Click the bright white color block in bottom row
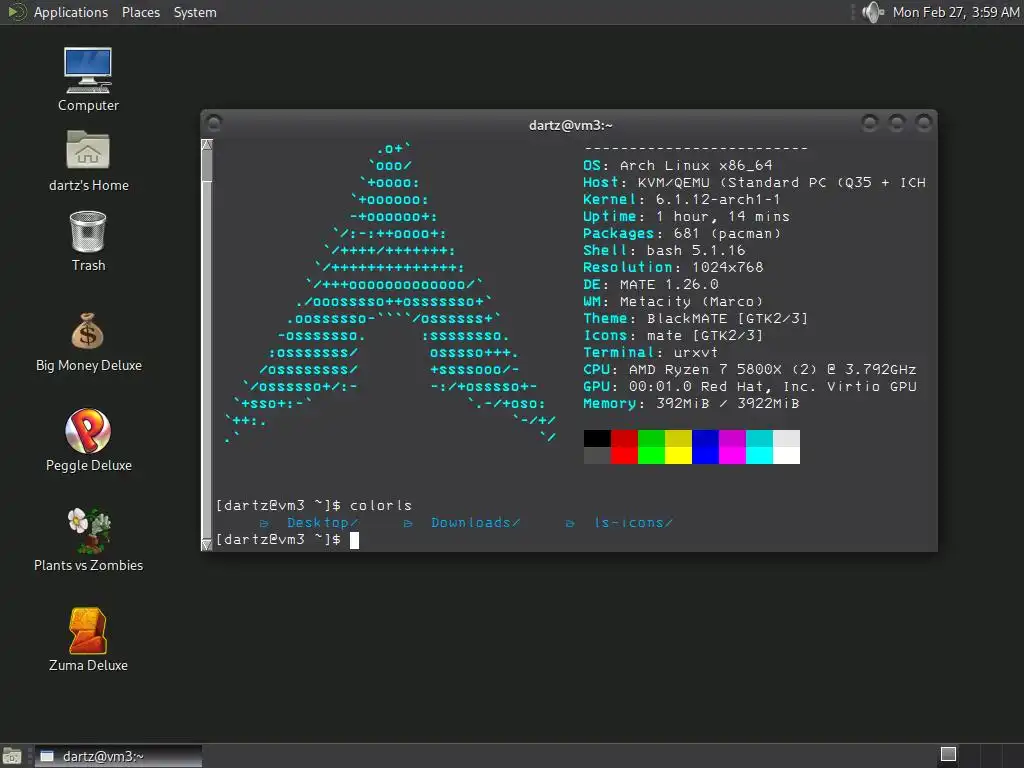 [786, 455]
